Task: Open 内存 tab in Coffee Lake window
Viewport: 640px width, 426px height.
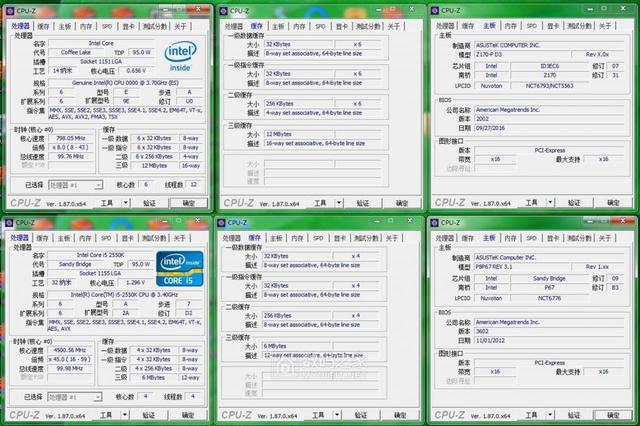Action: (86, 27)
